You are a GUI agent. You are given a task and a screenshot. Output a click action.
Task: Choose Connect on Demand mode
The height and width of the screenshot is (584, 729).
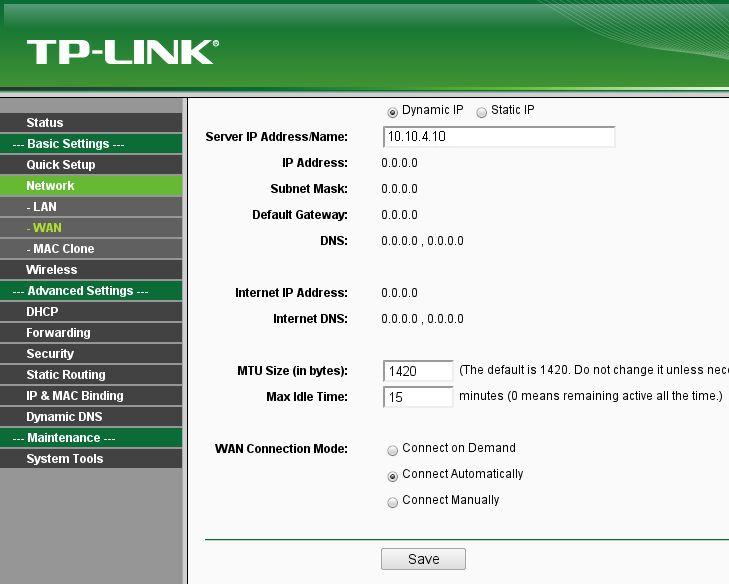point(392,450)
